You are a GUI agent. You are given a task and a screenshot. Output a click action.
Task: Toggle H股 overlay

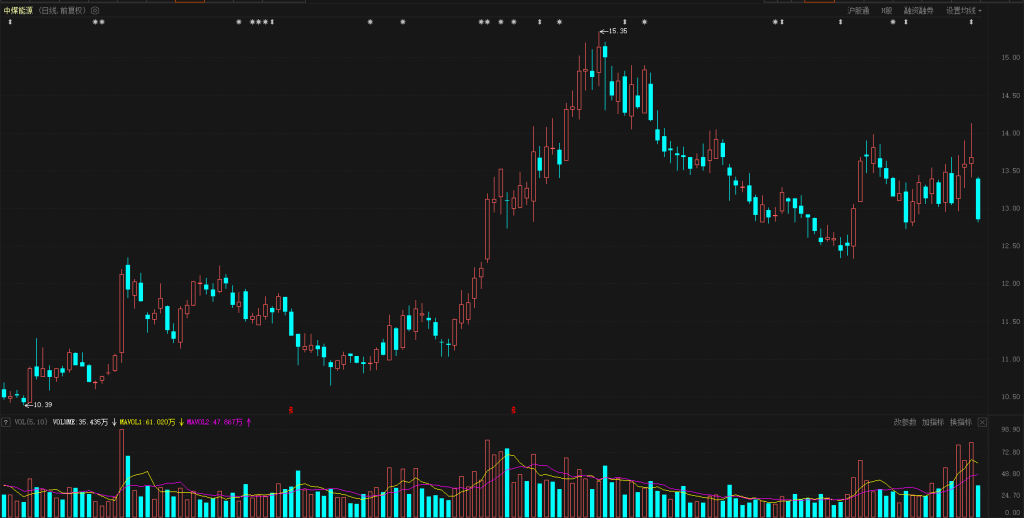point(886,10)
